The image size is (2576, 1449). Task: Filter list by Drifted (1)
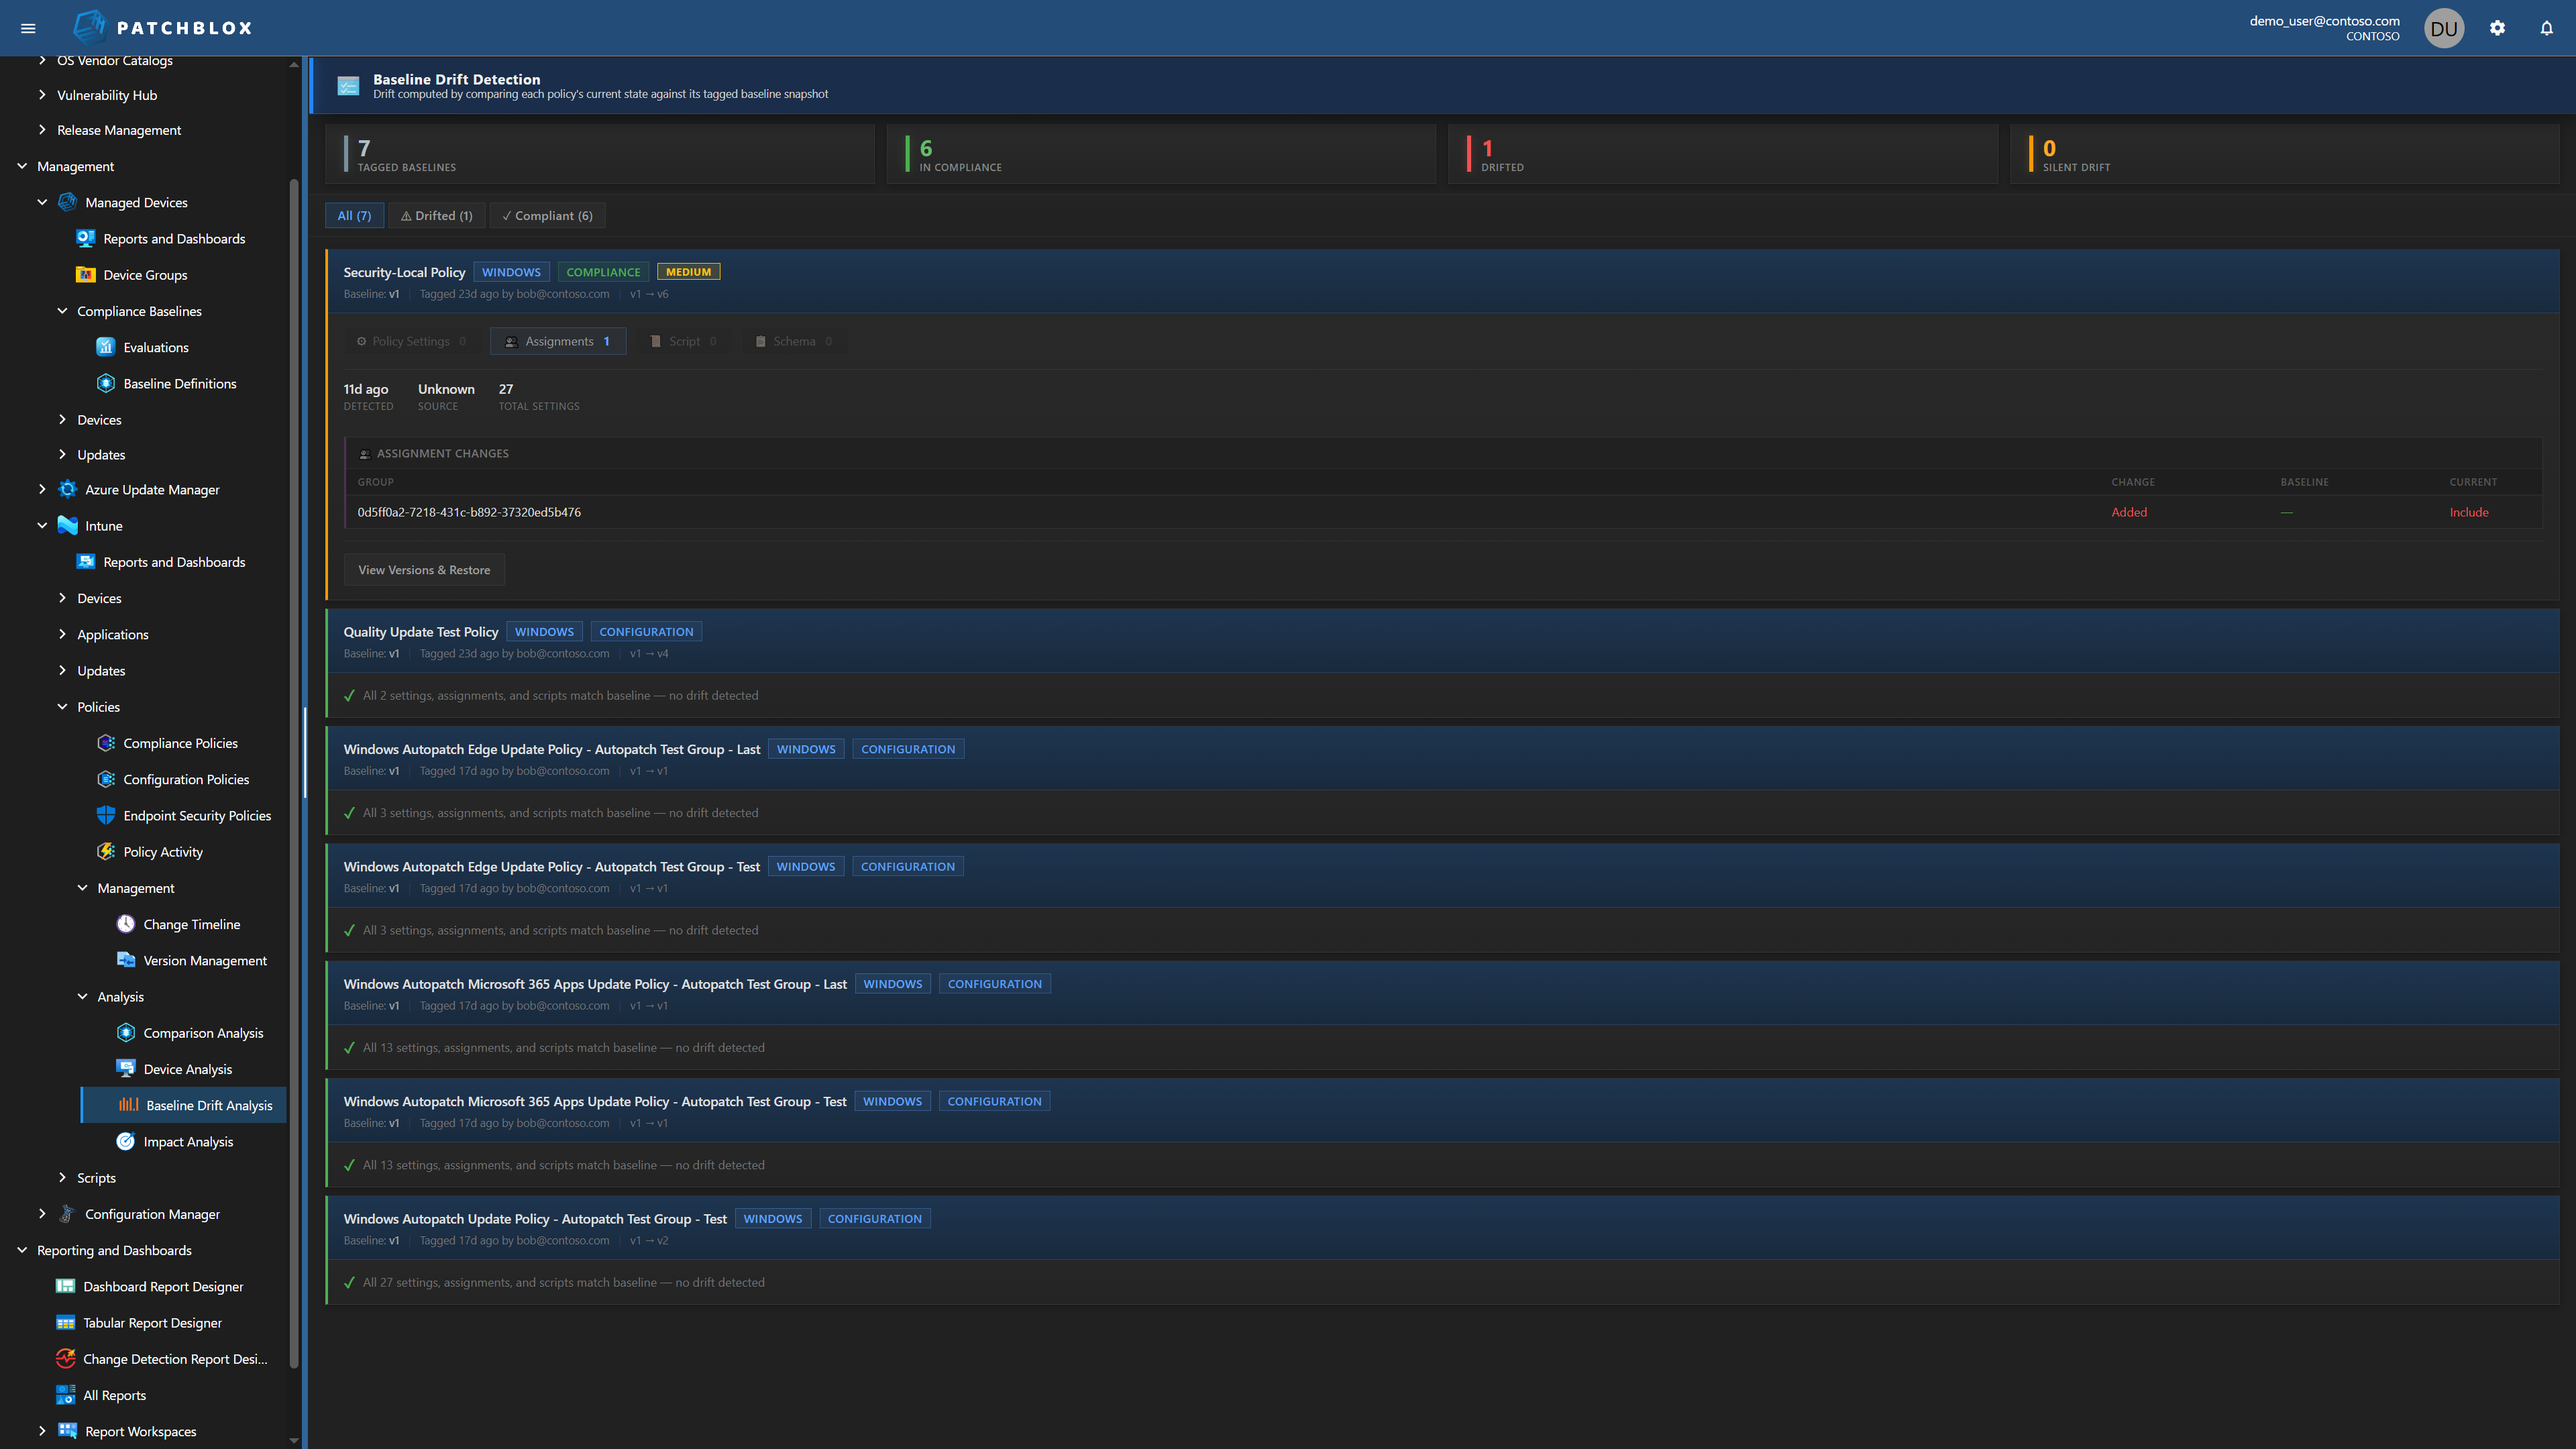[x=436, y=215]
